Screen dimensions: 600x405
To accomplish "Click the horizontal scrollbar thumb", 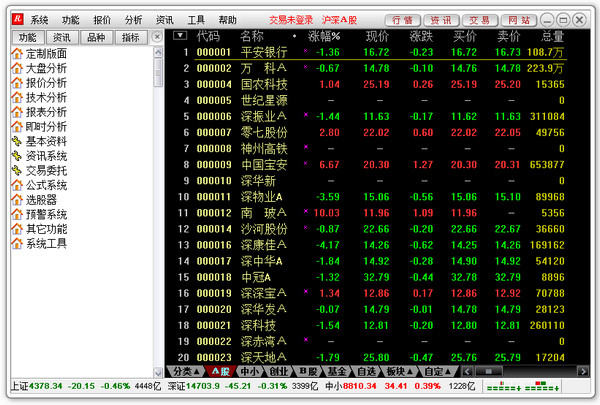I will 489,371.
